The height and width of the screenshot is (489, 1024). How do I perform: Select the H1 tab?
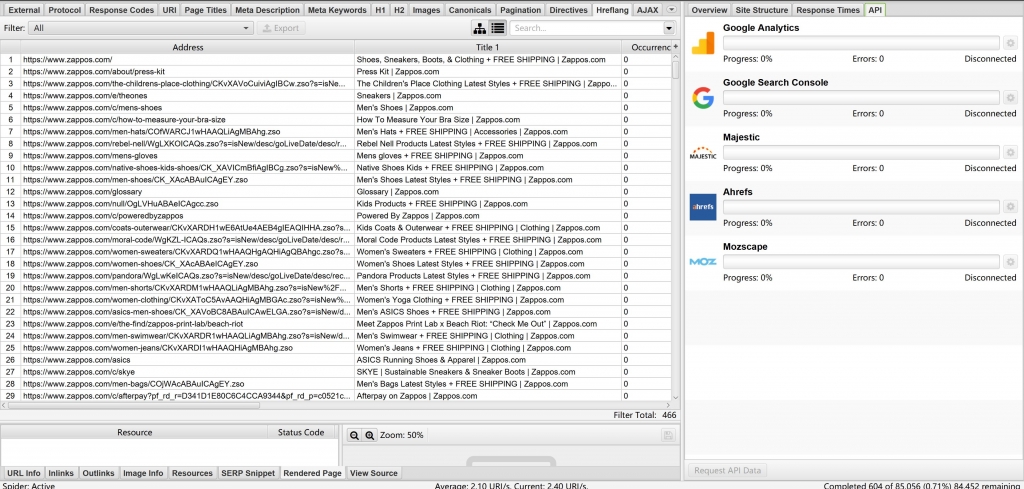[380, 10]
